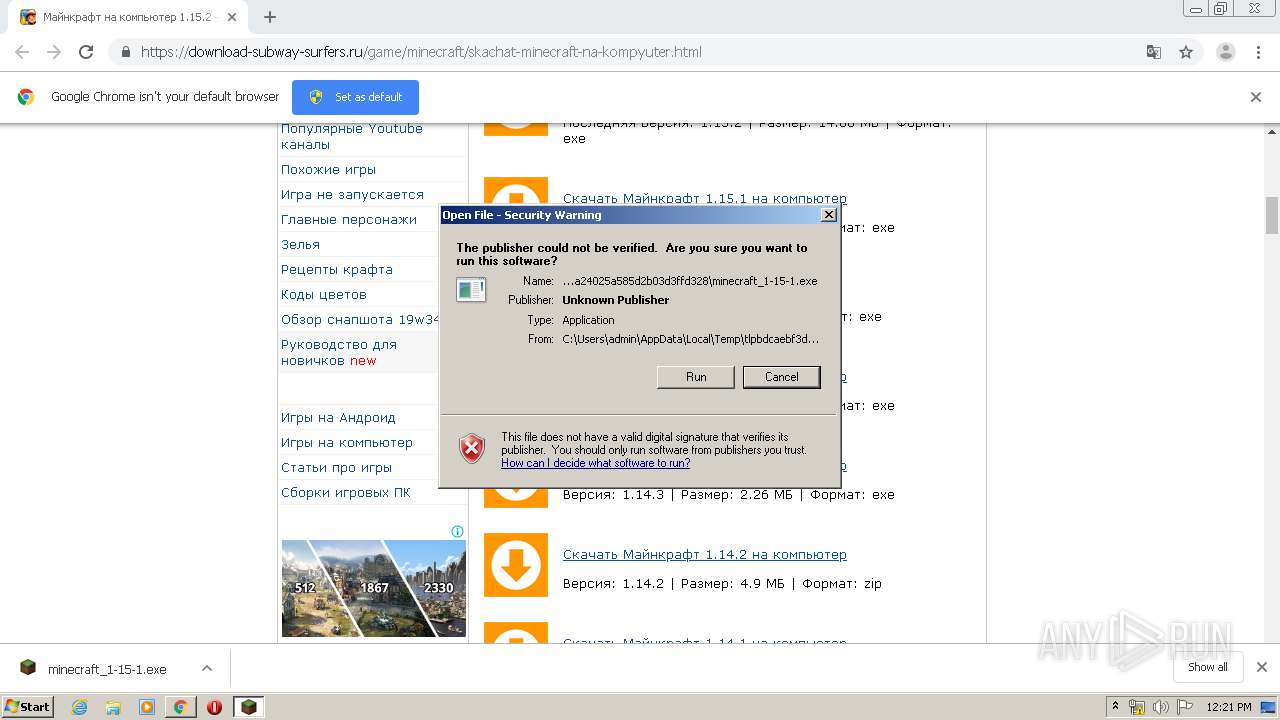Click the Minecraft installer taskbar icon

(x=248, y=707)
